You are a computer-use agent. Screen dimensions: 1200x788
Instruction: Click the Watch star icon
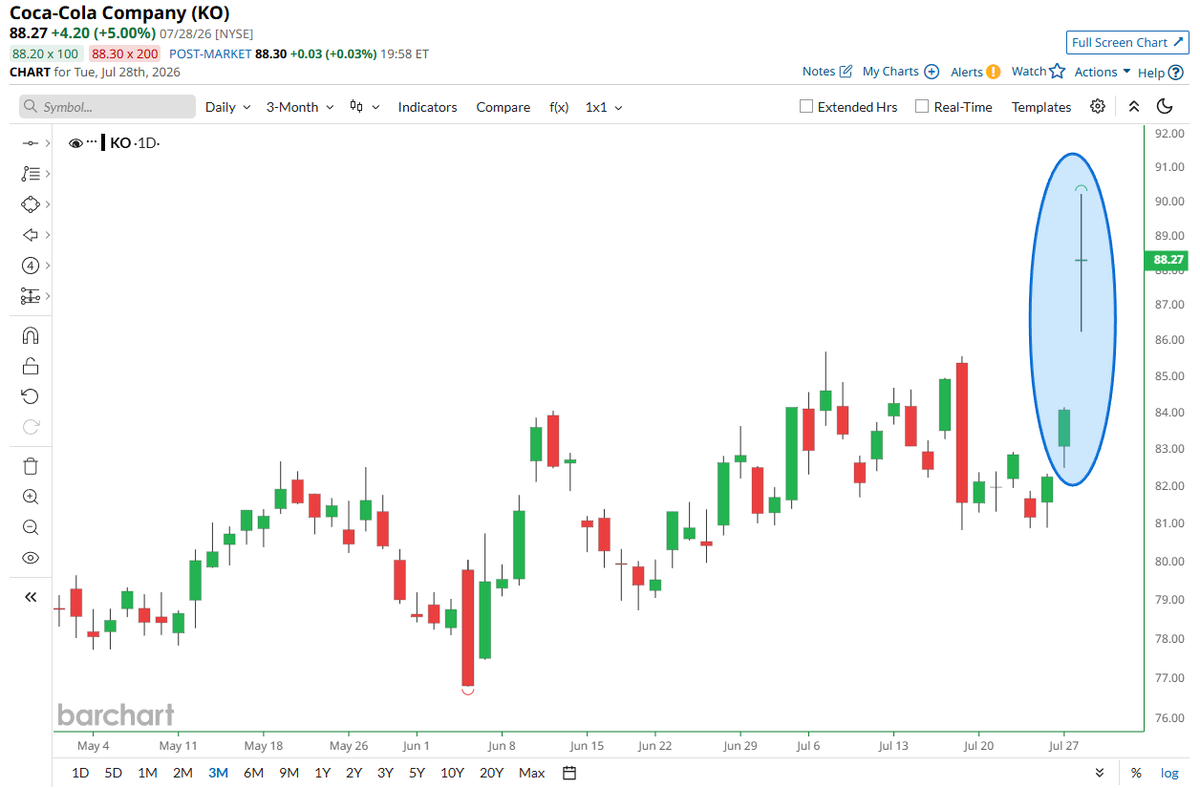(1057, 71)
